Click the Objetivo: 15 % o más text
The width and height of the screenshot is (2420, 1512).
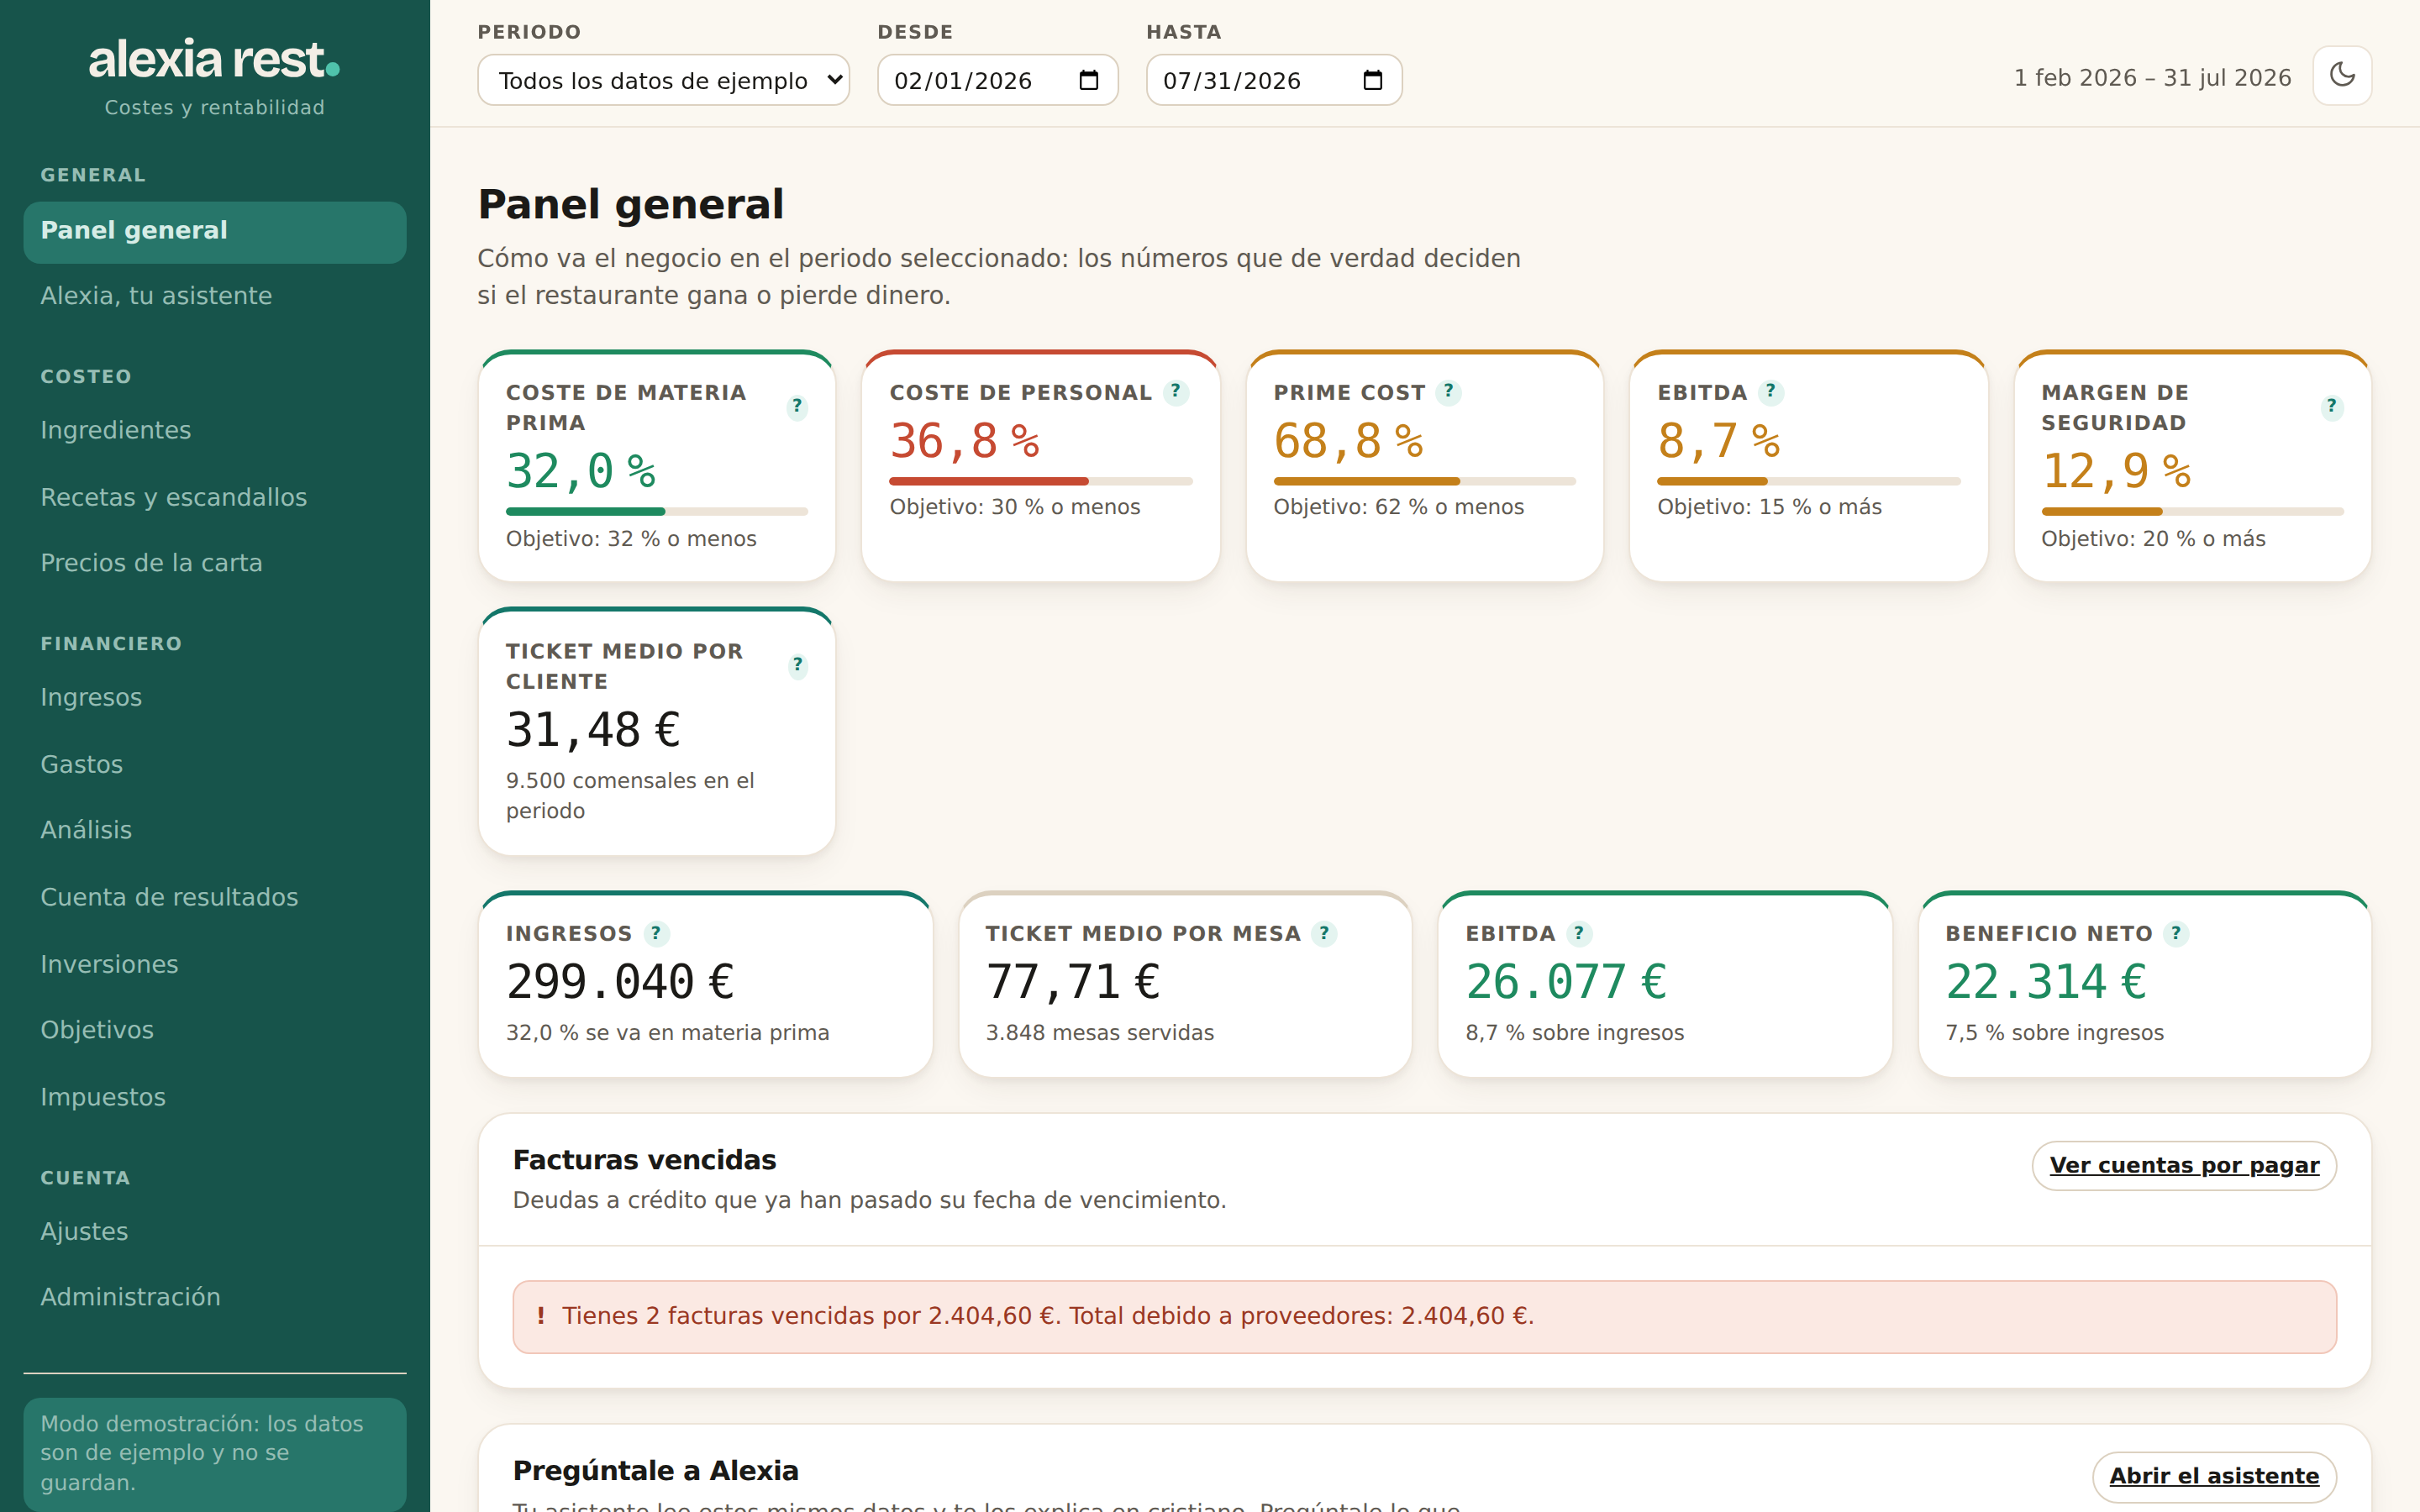pos(1770,507)
